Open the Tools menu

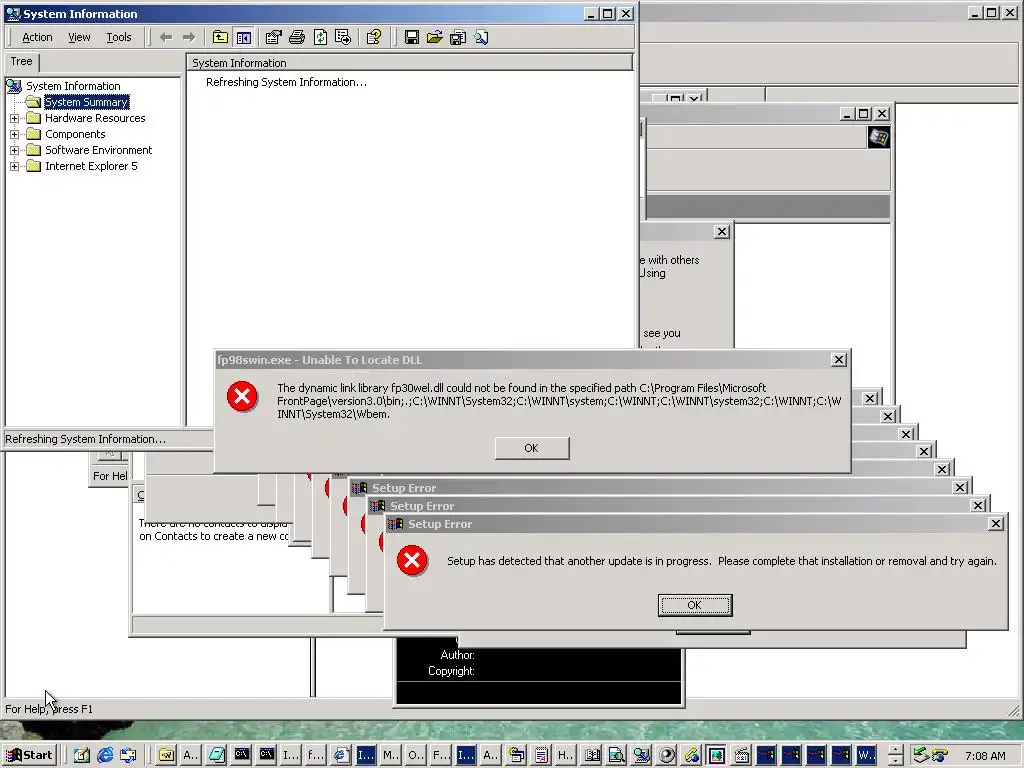(x=119, y=37)
